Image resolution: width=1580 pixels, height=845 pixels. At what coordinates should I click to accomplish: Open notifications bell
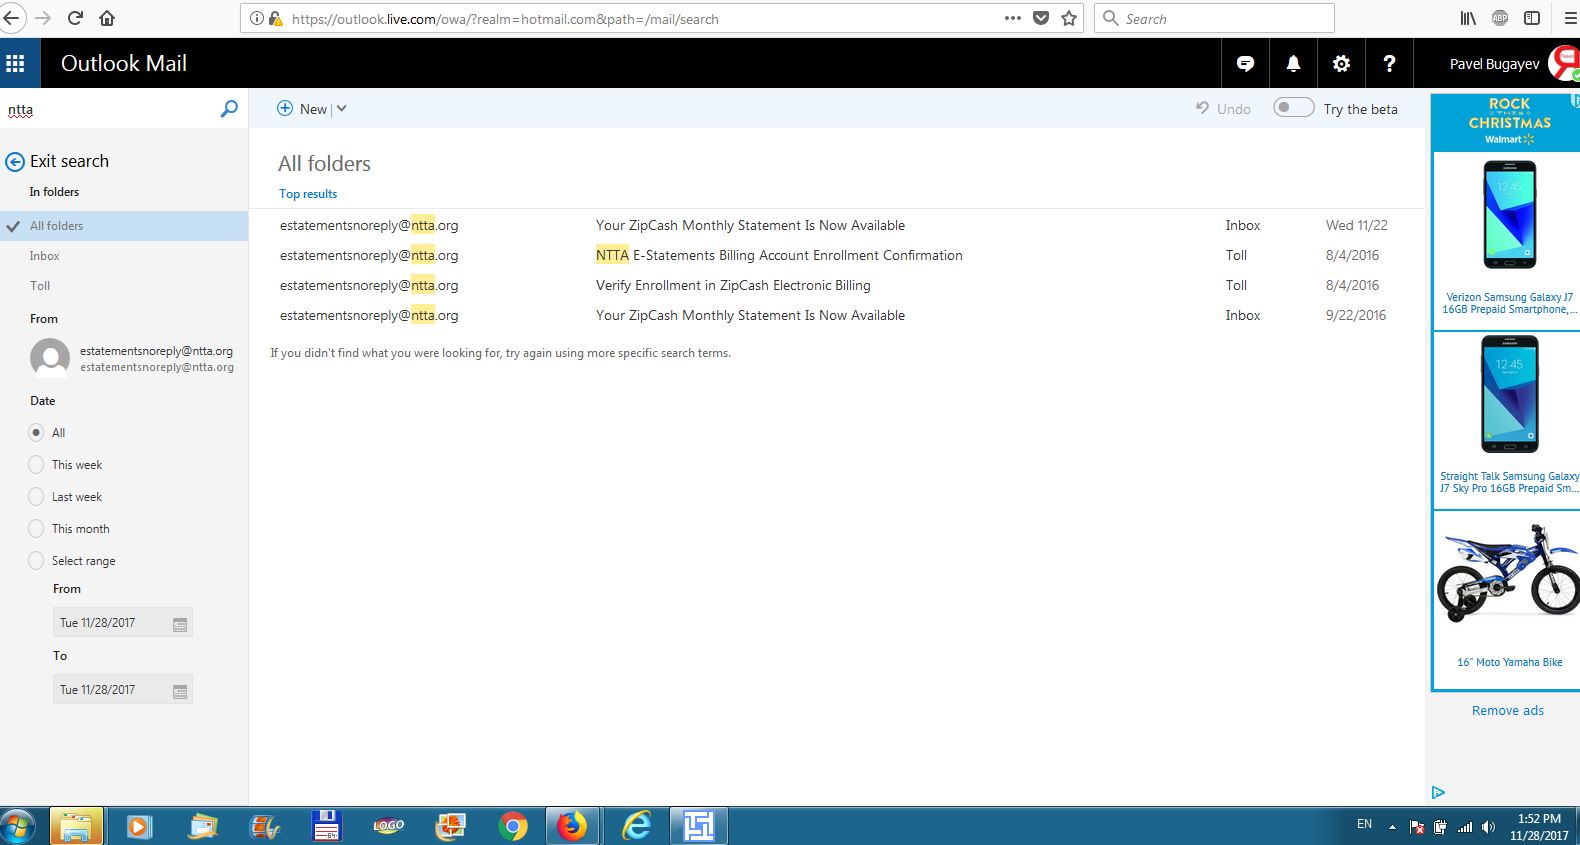[1293, 63]
